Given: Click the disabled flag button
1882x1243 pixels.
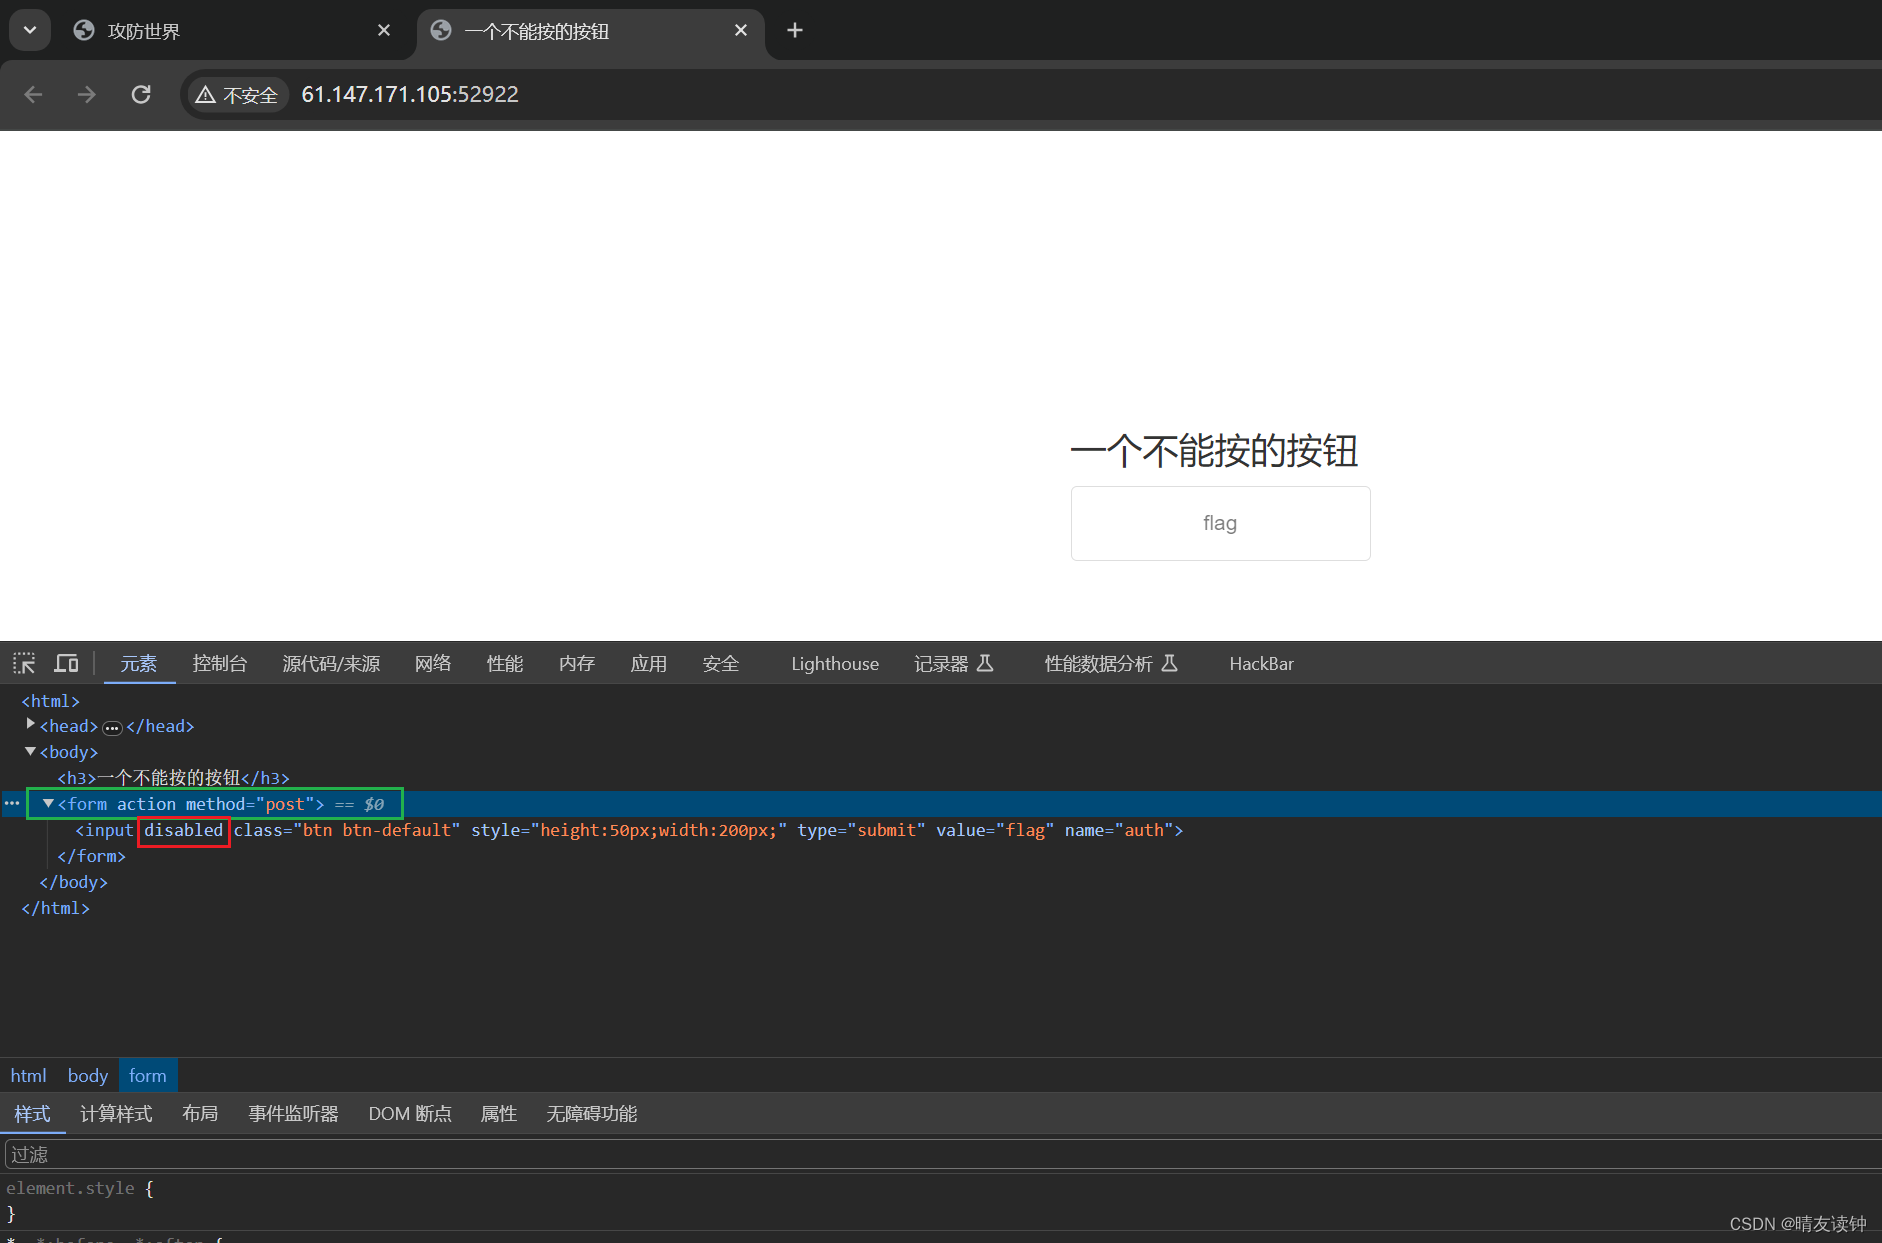Looking at the screenshot, I should pos(1220,523).
